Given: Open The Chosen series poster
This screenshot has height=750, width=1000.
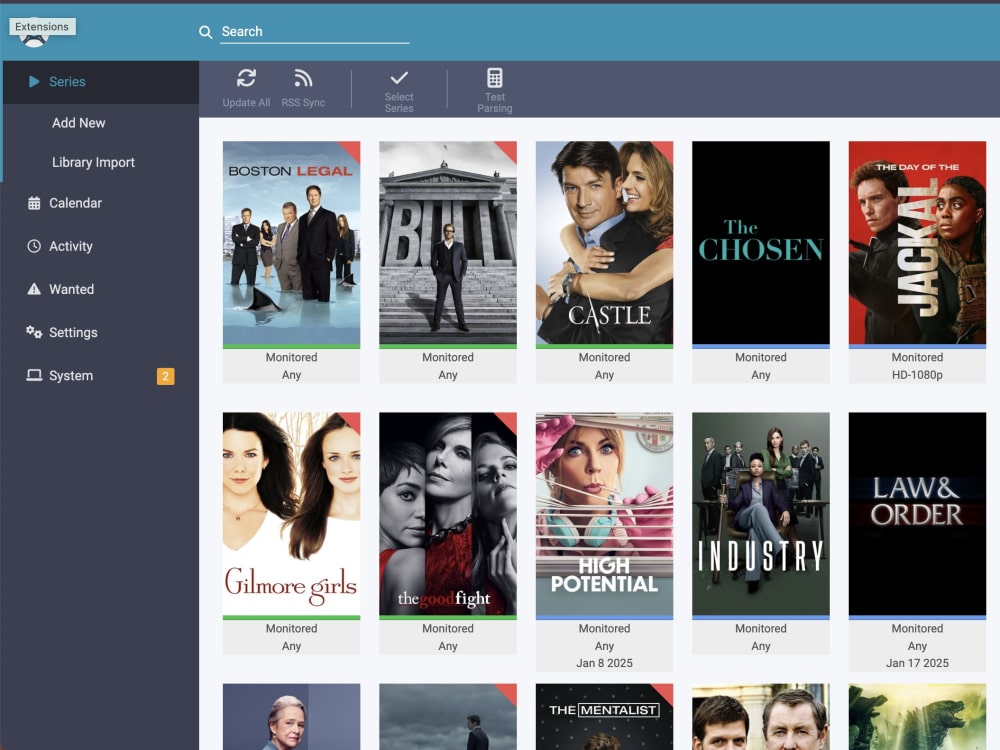Looking at the screenshot, I should (761, 242).
